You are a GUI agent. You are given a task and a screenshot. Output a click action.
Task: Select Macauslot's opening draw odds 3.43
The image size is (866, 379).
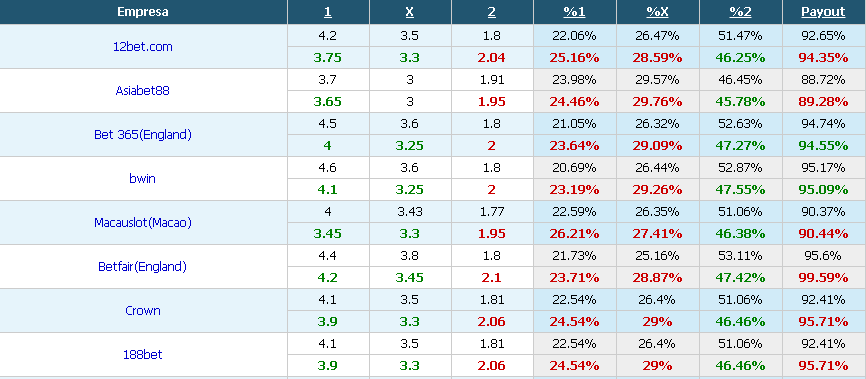pos(410,212)
